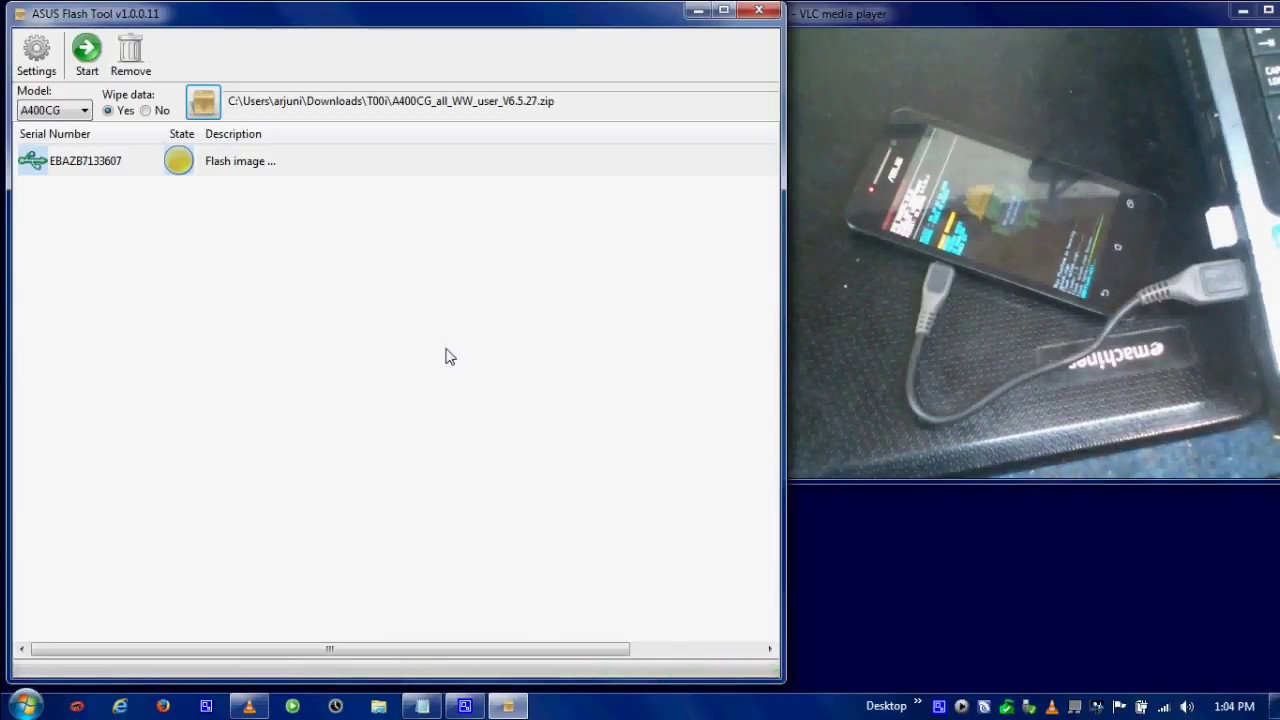Open the Model A400CG dropdown
This screenshot has height=720, width=1280.
point(55,110)
